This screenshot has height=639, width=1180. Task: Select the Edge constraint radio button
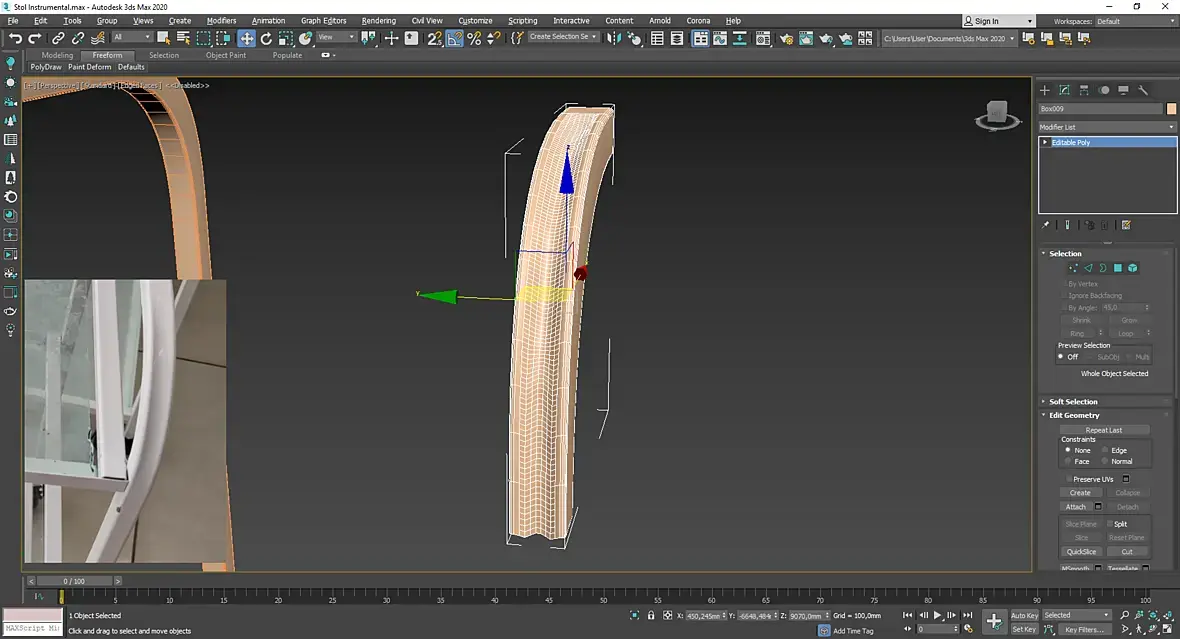point(1105,450)
